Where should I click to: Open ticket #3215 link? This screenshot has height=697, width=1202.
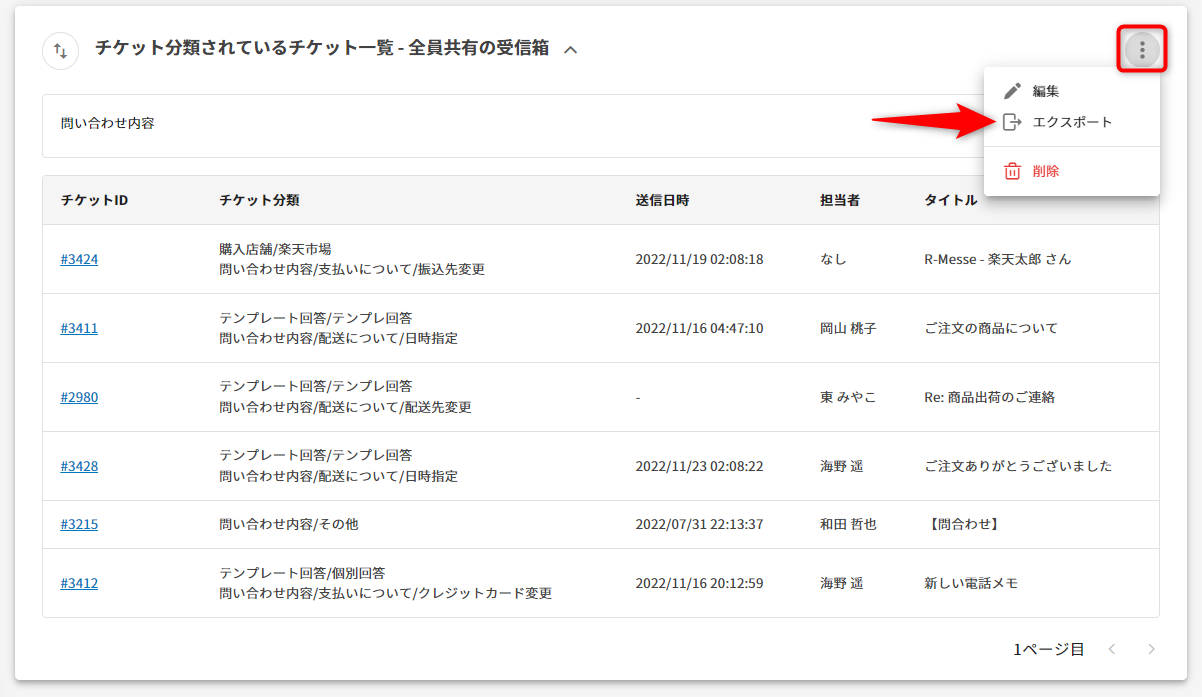pyautogui.click(x=79, y=524)
